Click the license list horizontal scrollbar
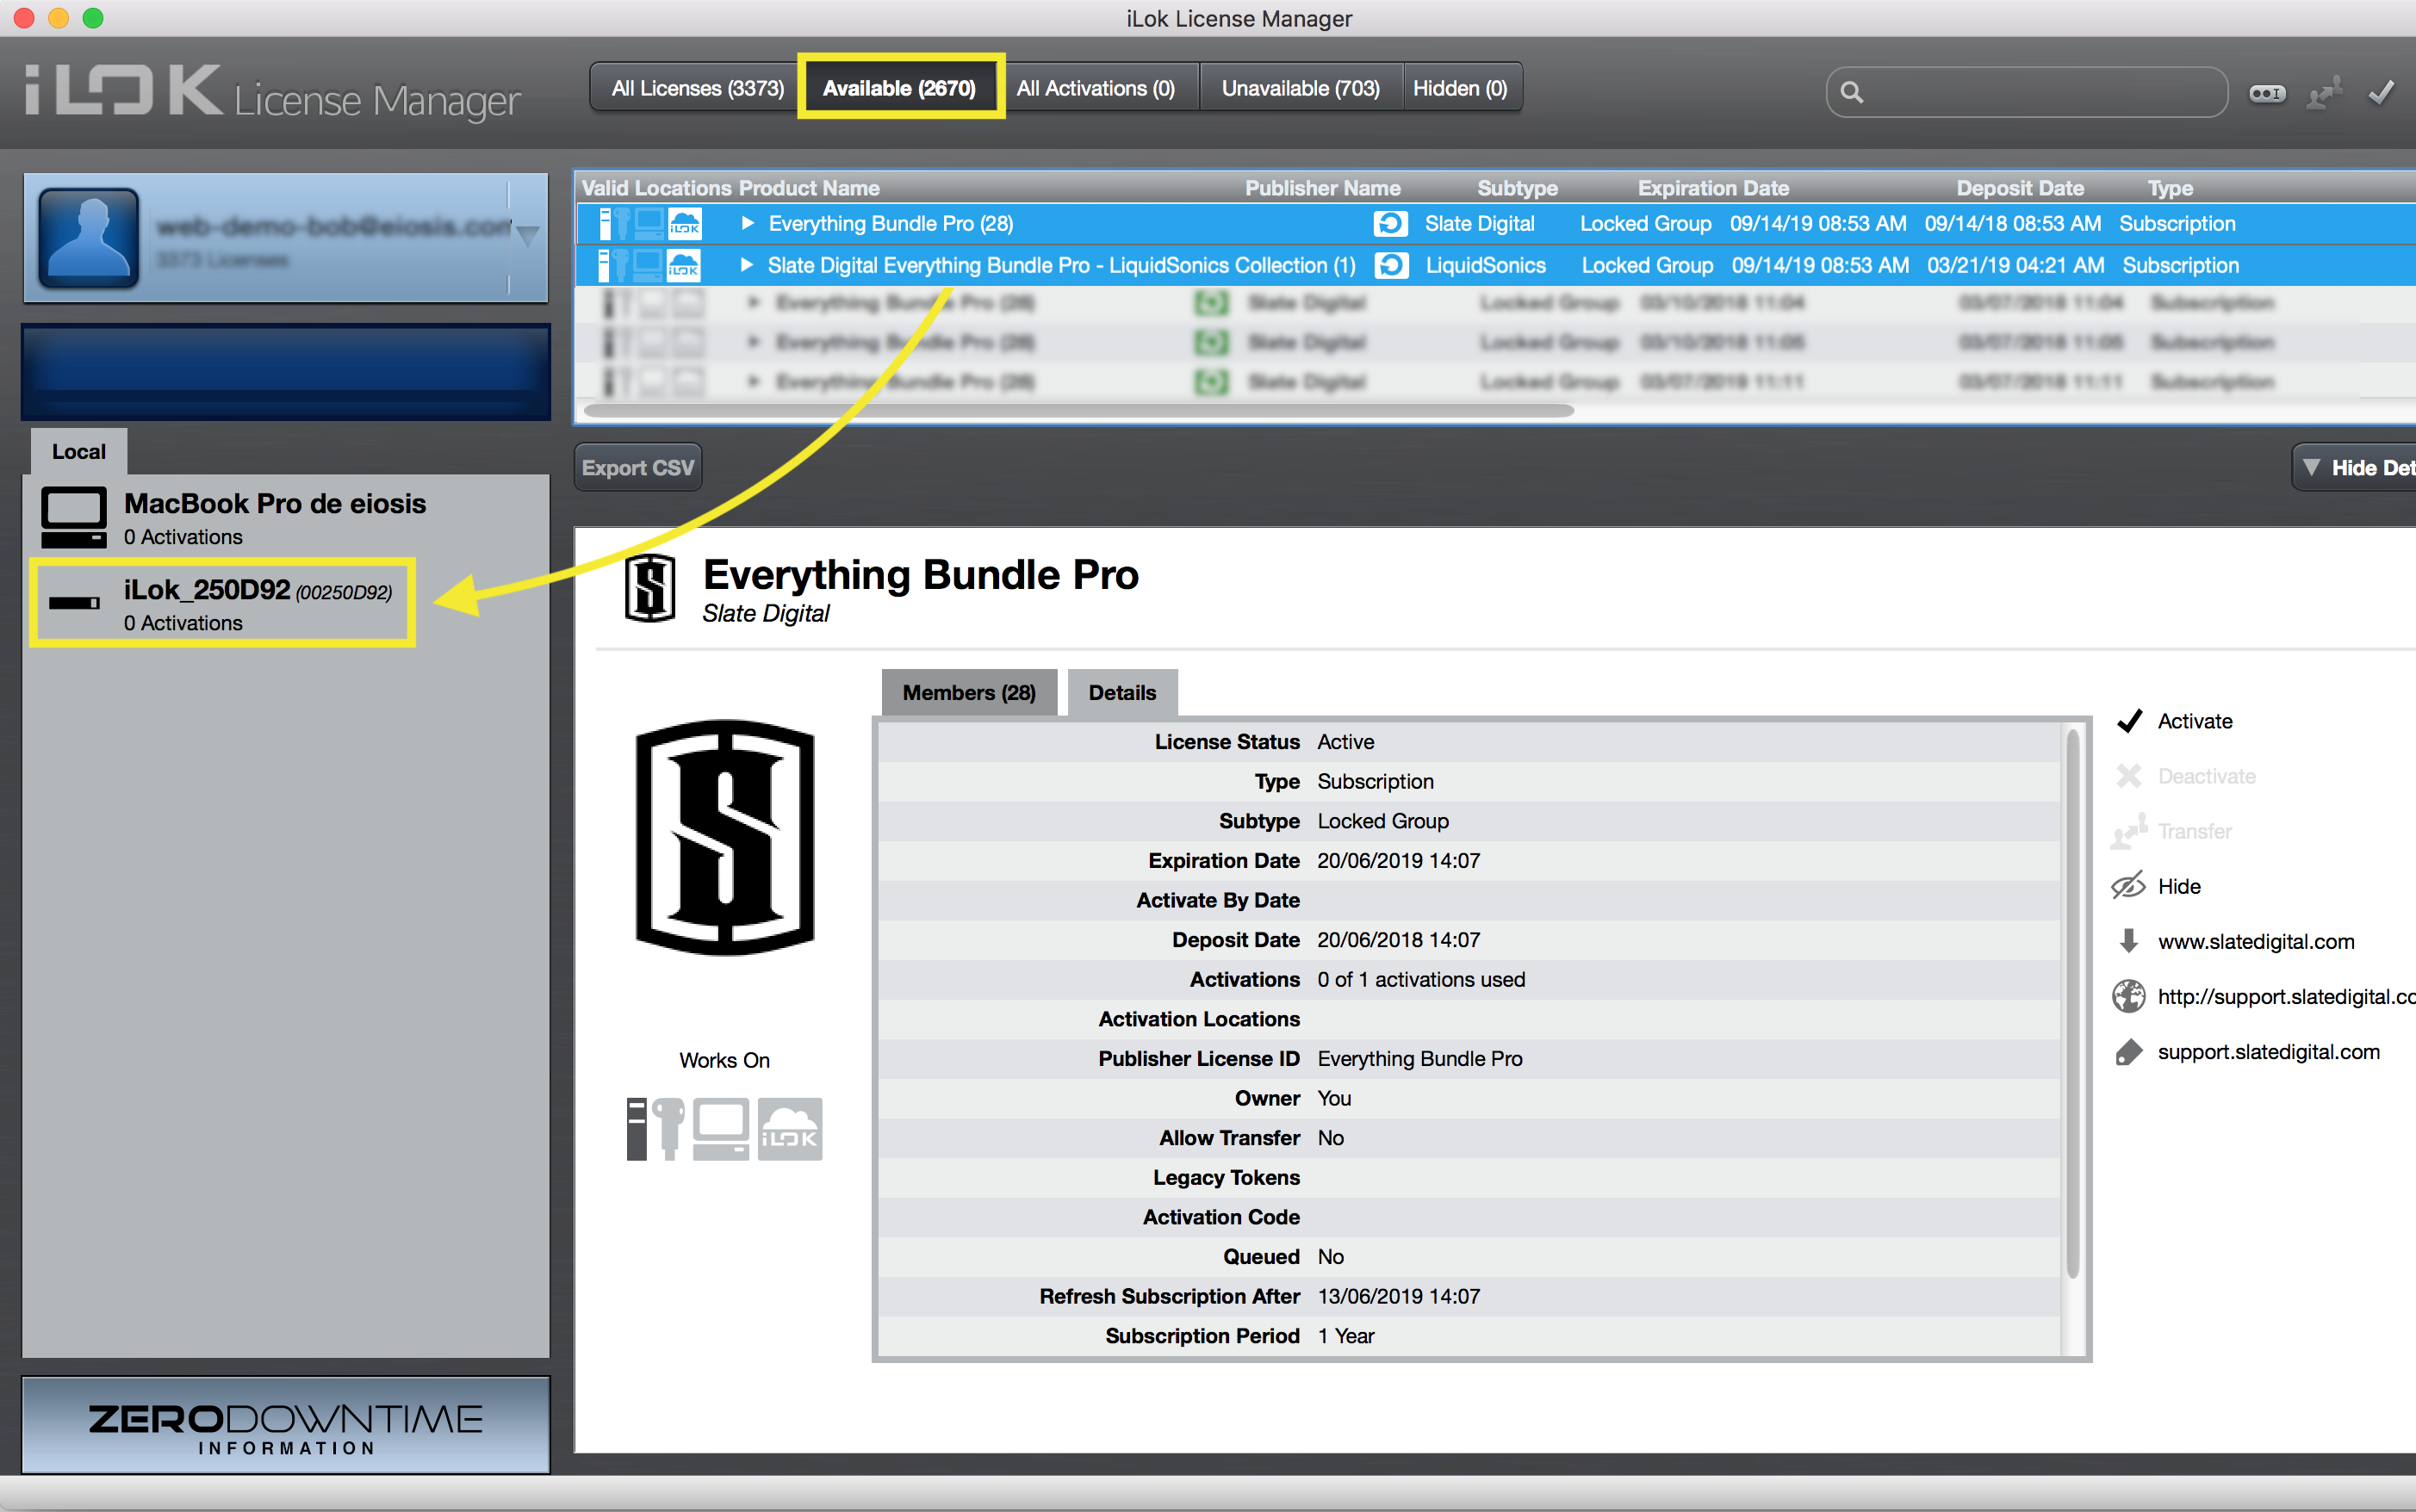Screen dimensions: 2416x1512 tap(1078, 410)
